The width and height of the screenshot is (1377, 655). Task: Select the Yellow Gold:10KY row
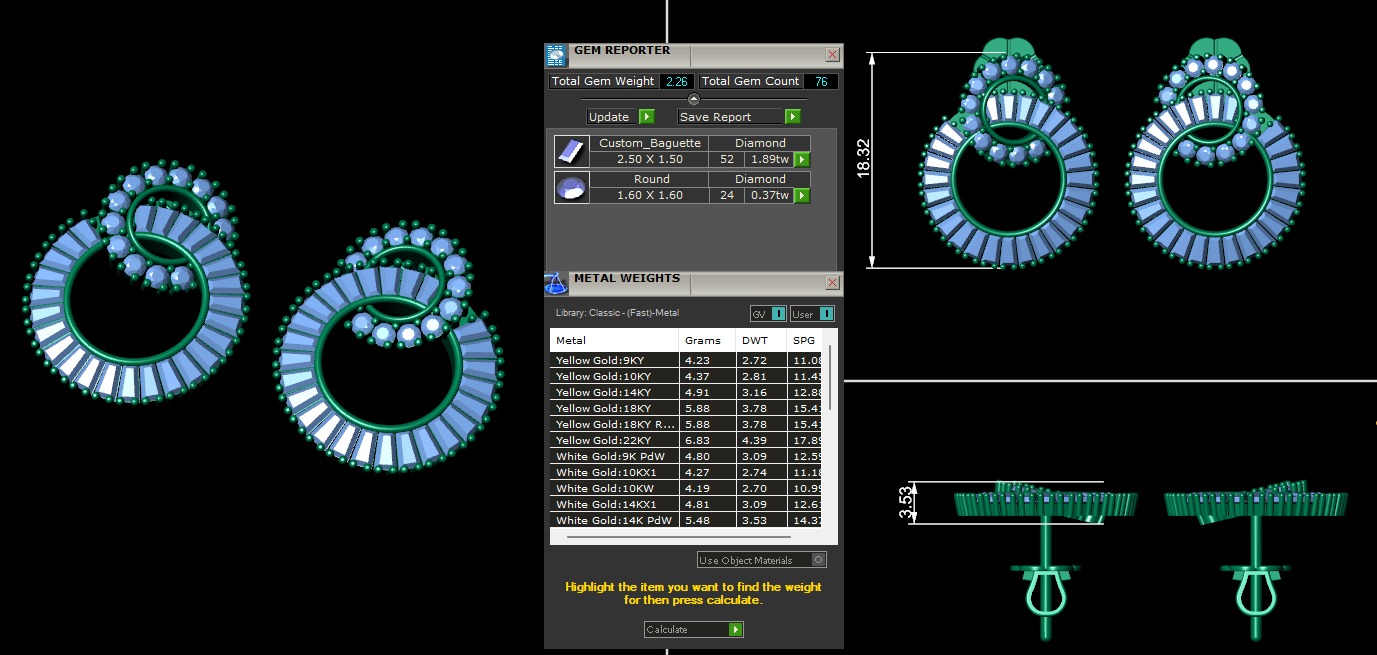click(x=688, y=376)
